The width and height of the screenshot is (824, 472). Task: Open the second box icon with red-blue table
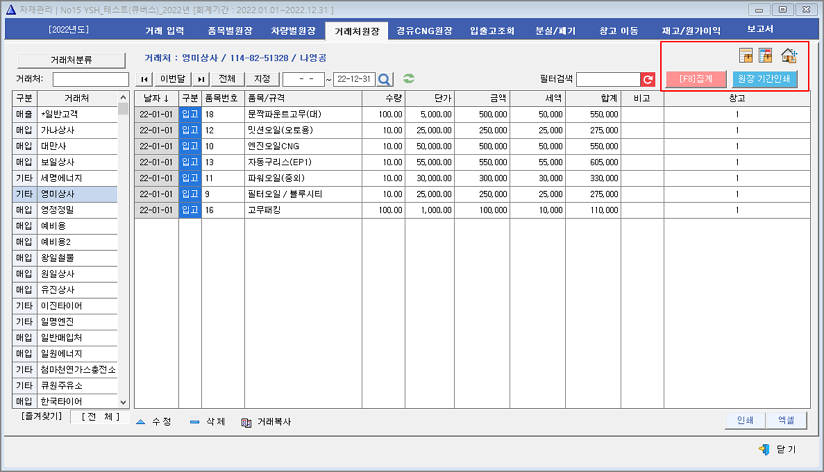tap(765, 55)
